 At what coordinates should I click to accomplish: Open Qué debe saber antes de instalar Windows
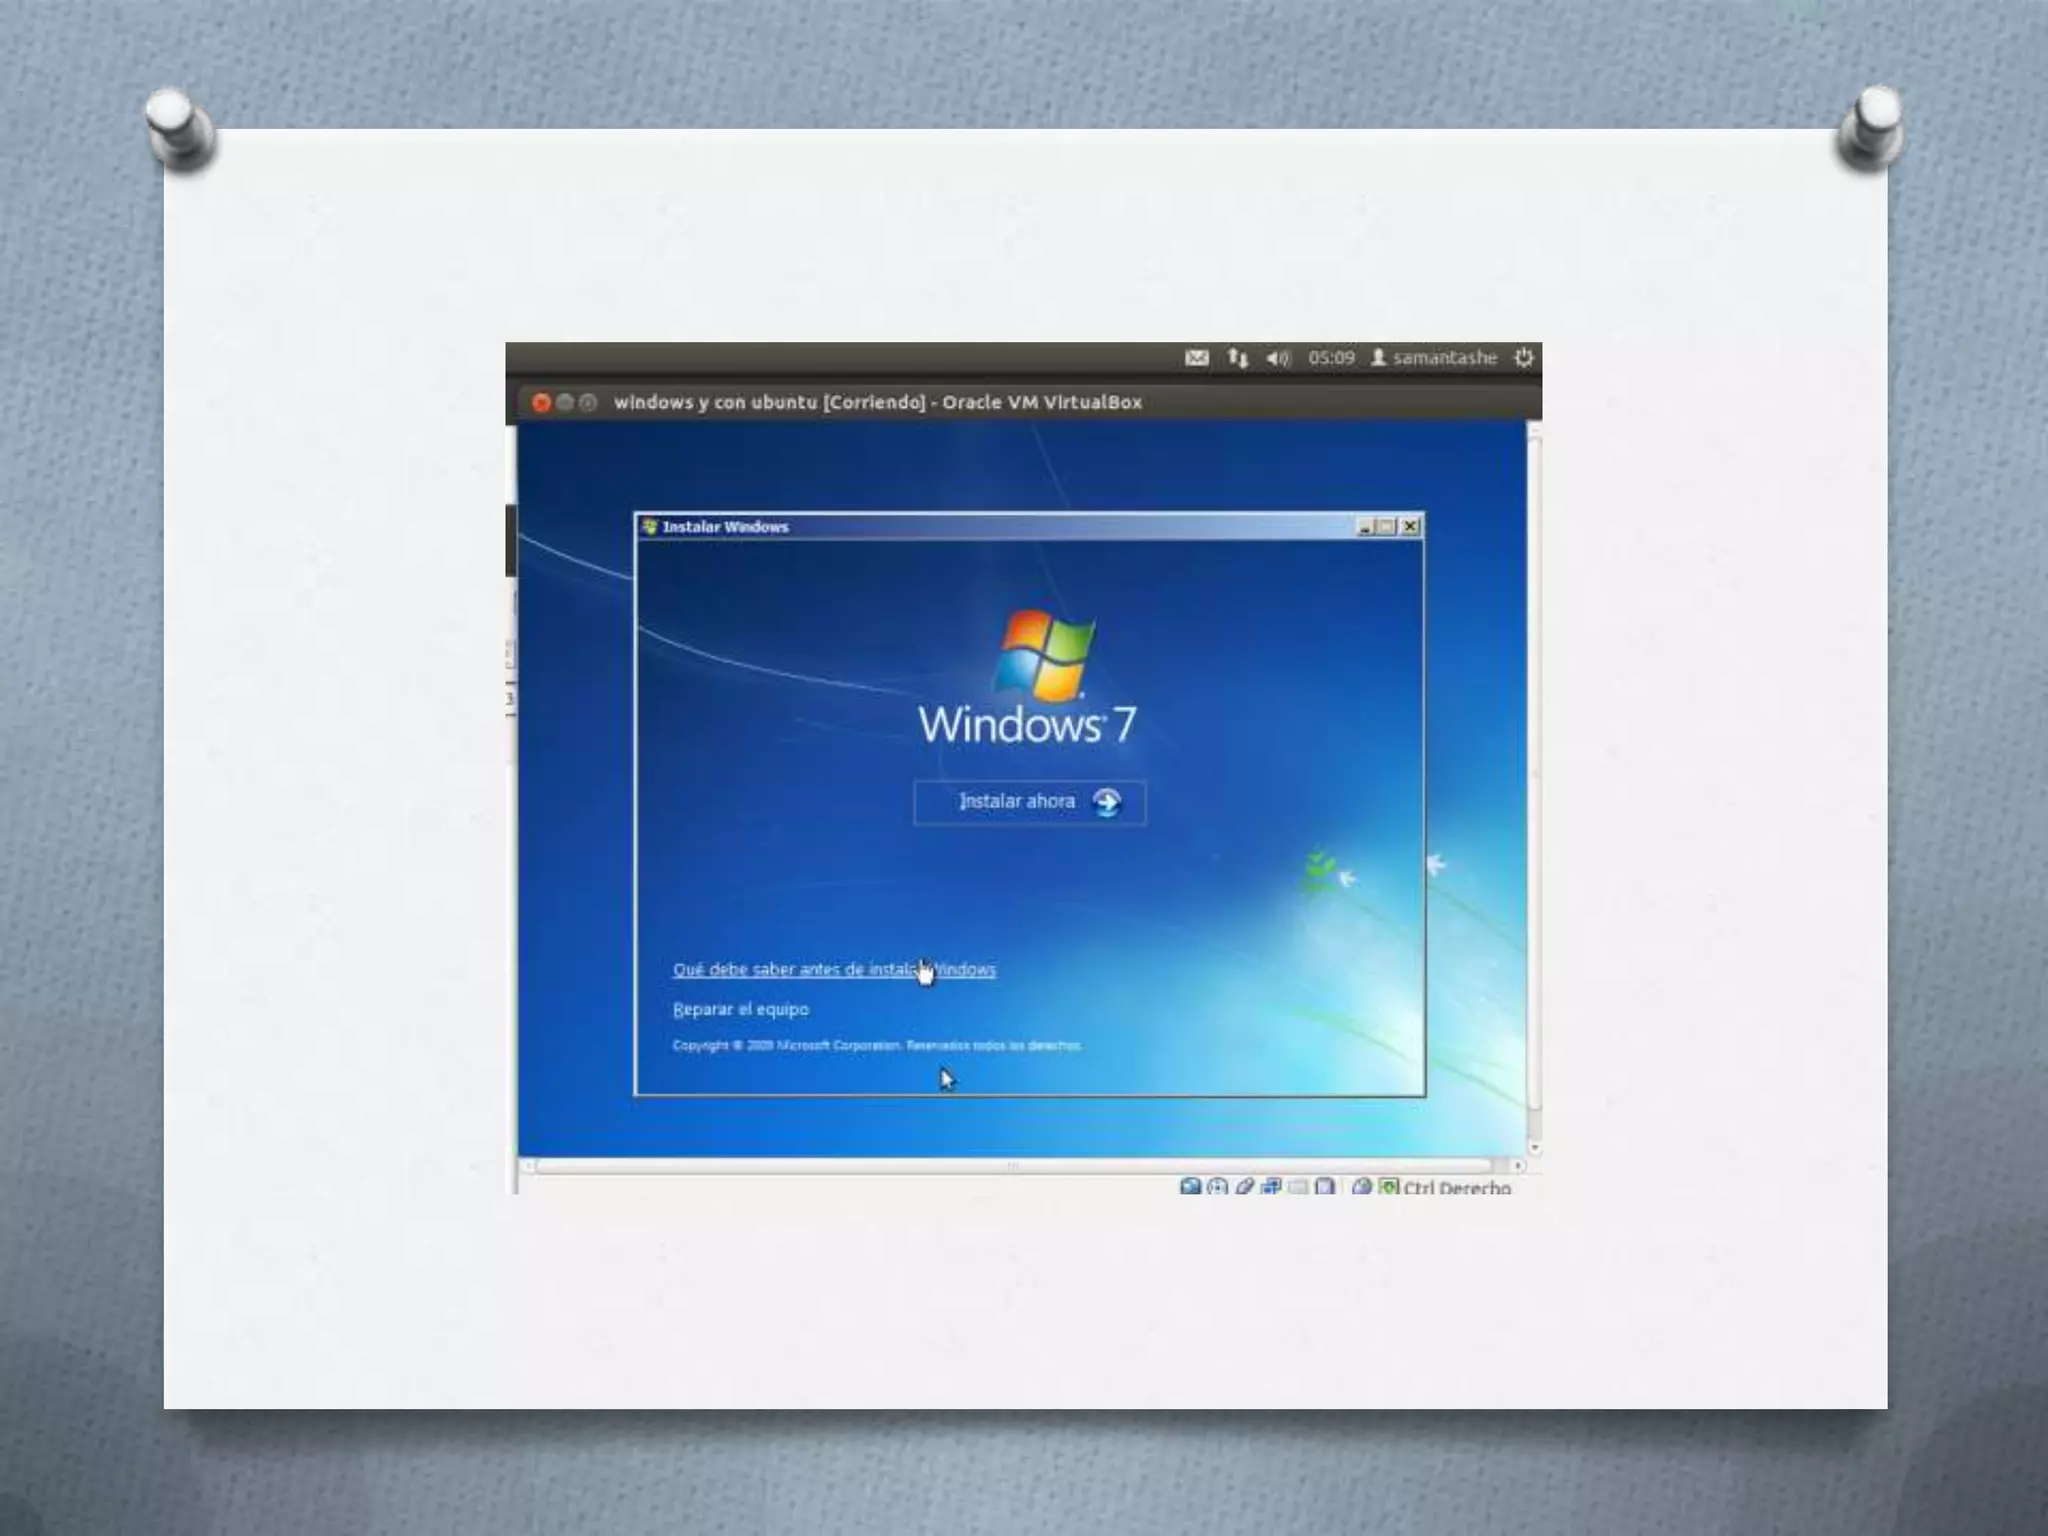click(x=834, y=969)
